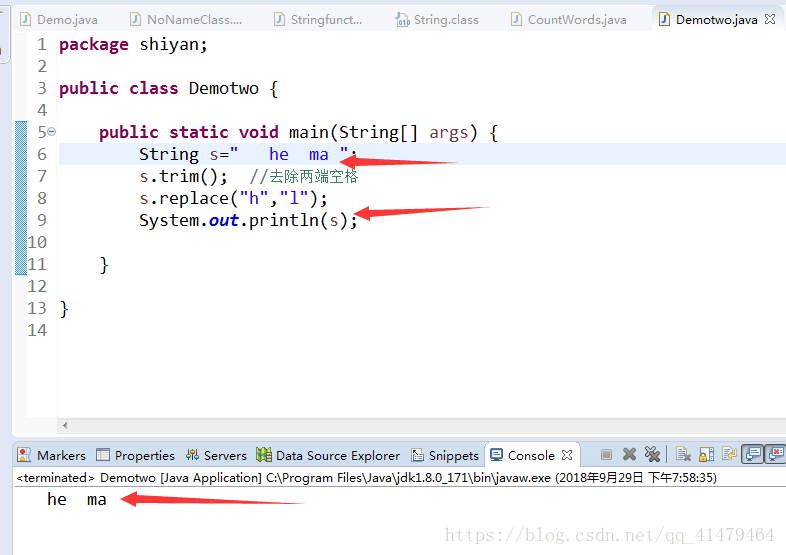Toggle Show Console on standard output
The width and height of the screenshot is (786, 555).
pyautogui.click(x=752, y=454)
